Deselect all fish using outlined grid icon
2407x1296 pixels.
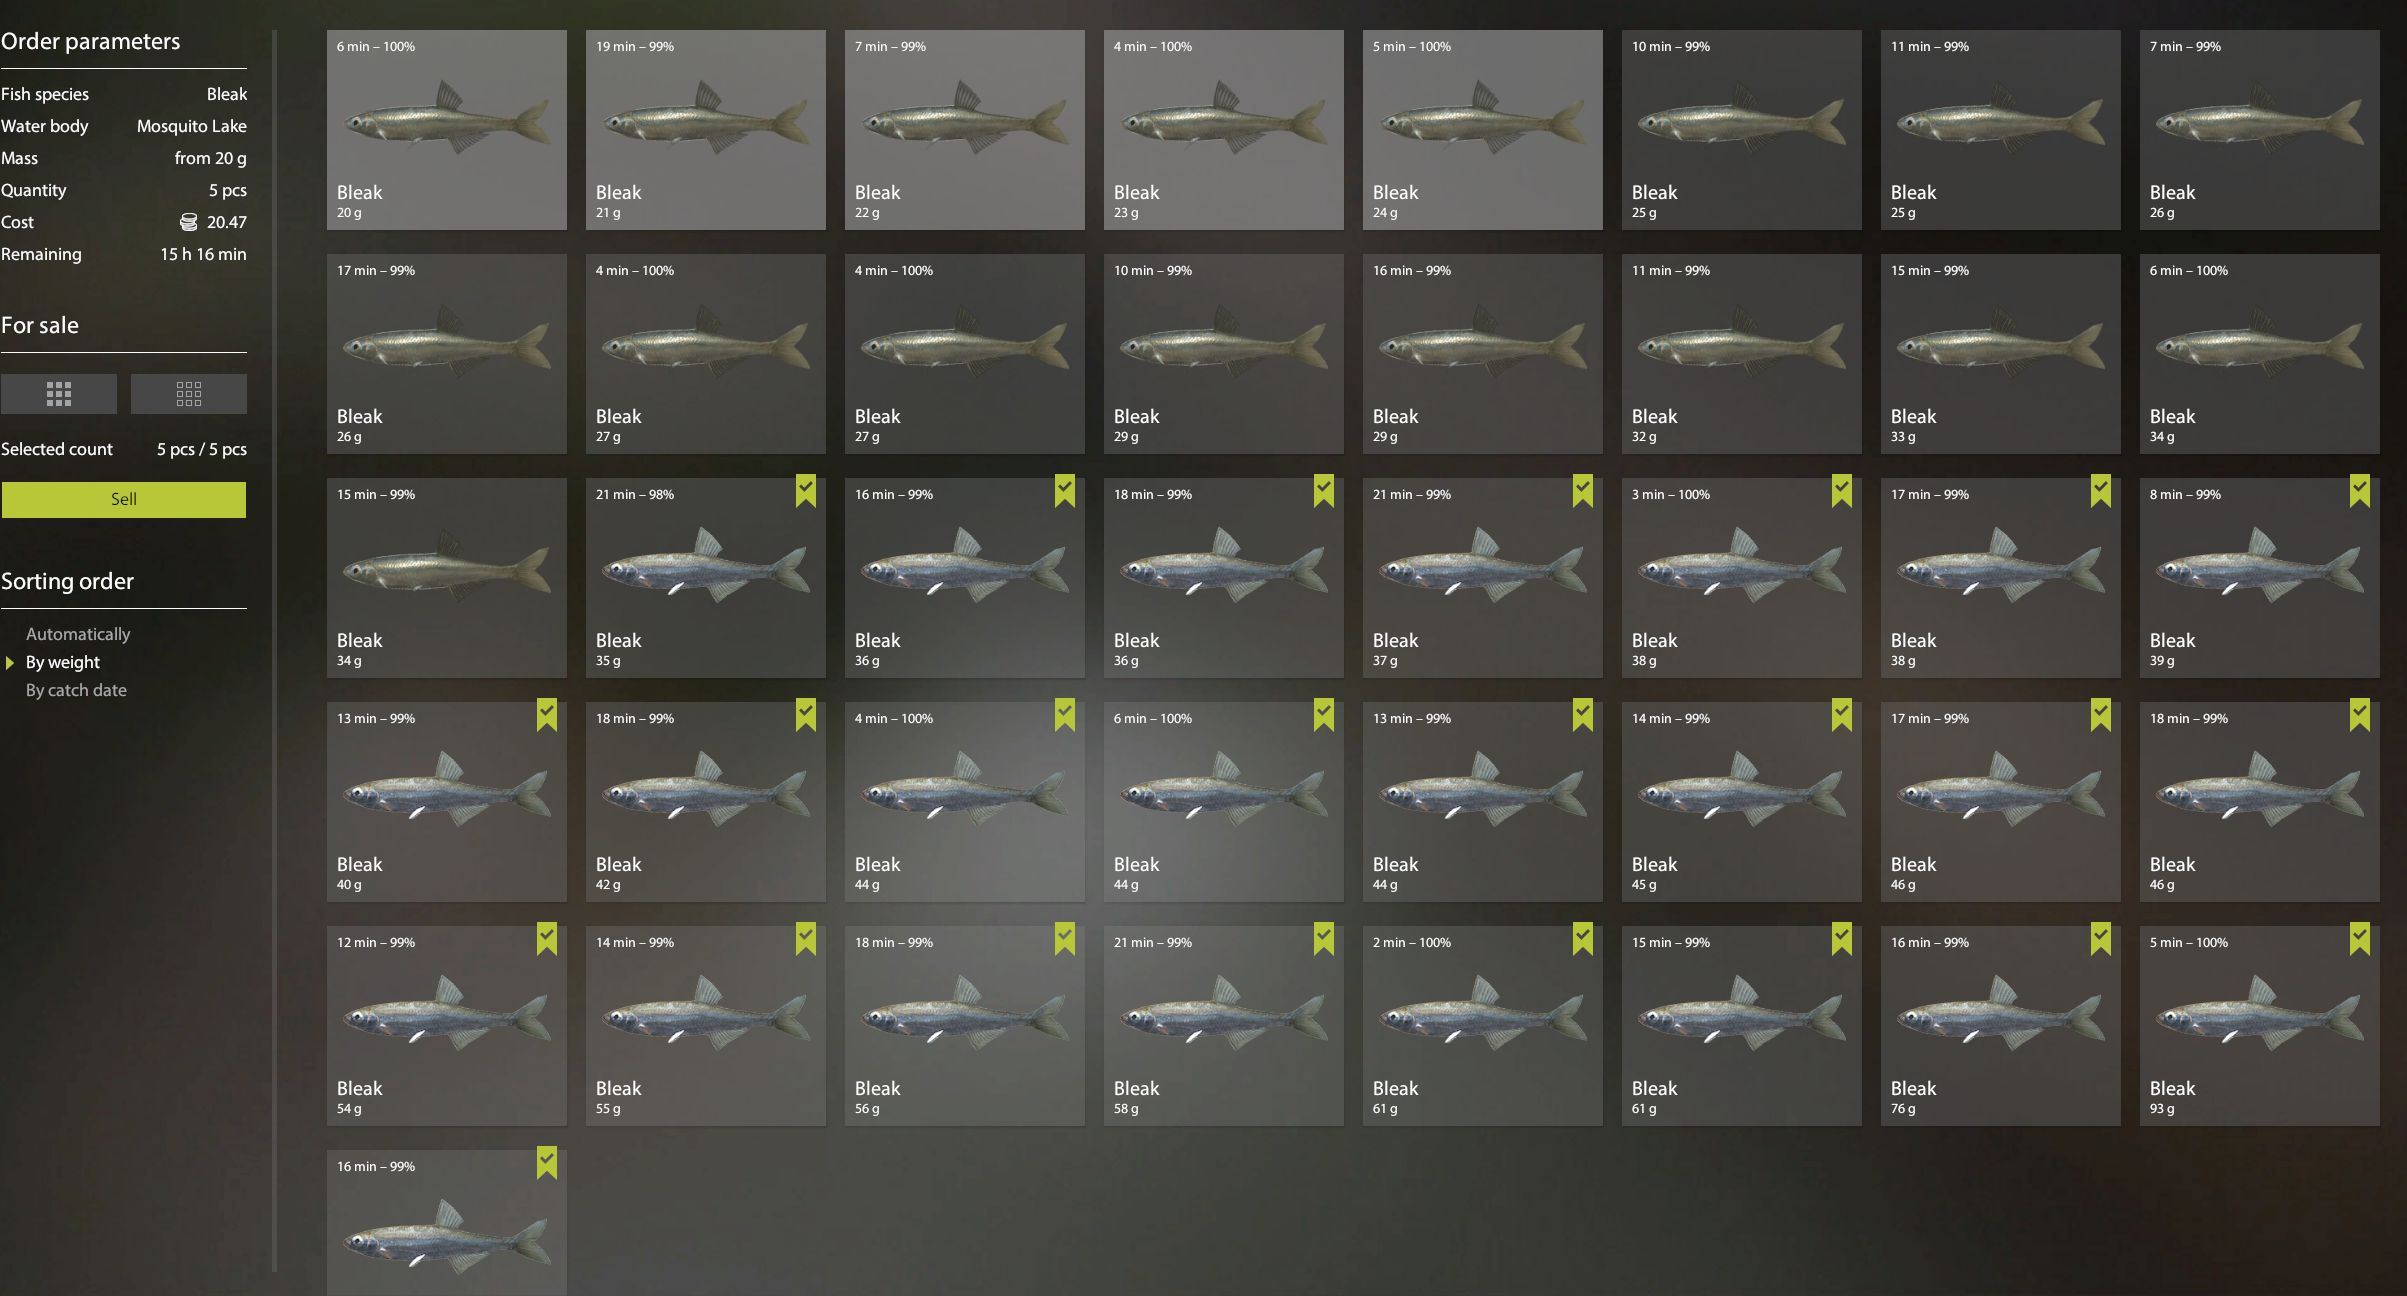pyautogui.click(x=189, y=394)
